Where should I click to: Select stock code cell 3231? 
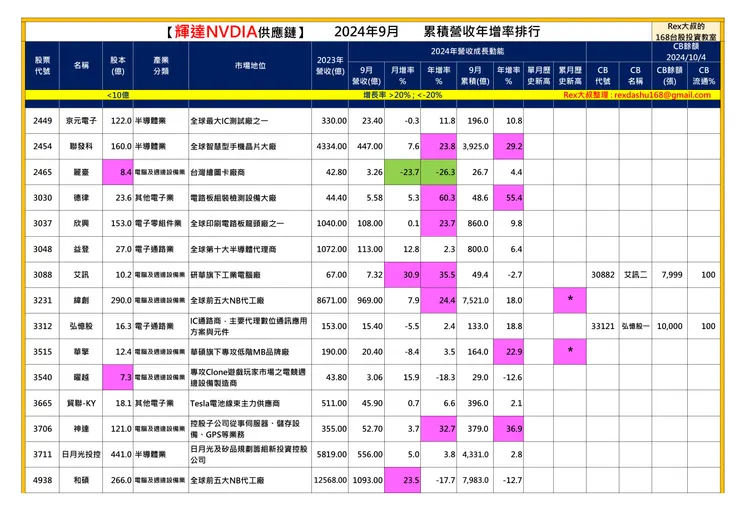tap(42, 300)
